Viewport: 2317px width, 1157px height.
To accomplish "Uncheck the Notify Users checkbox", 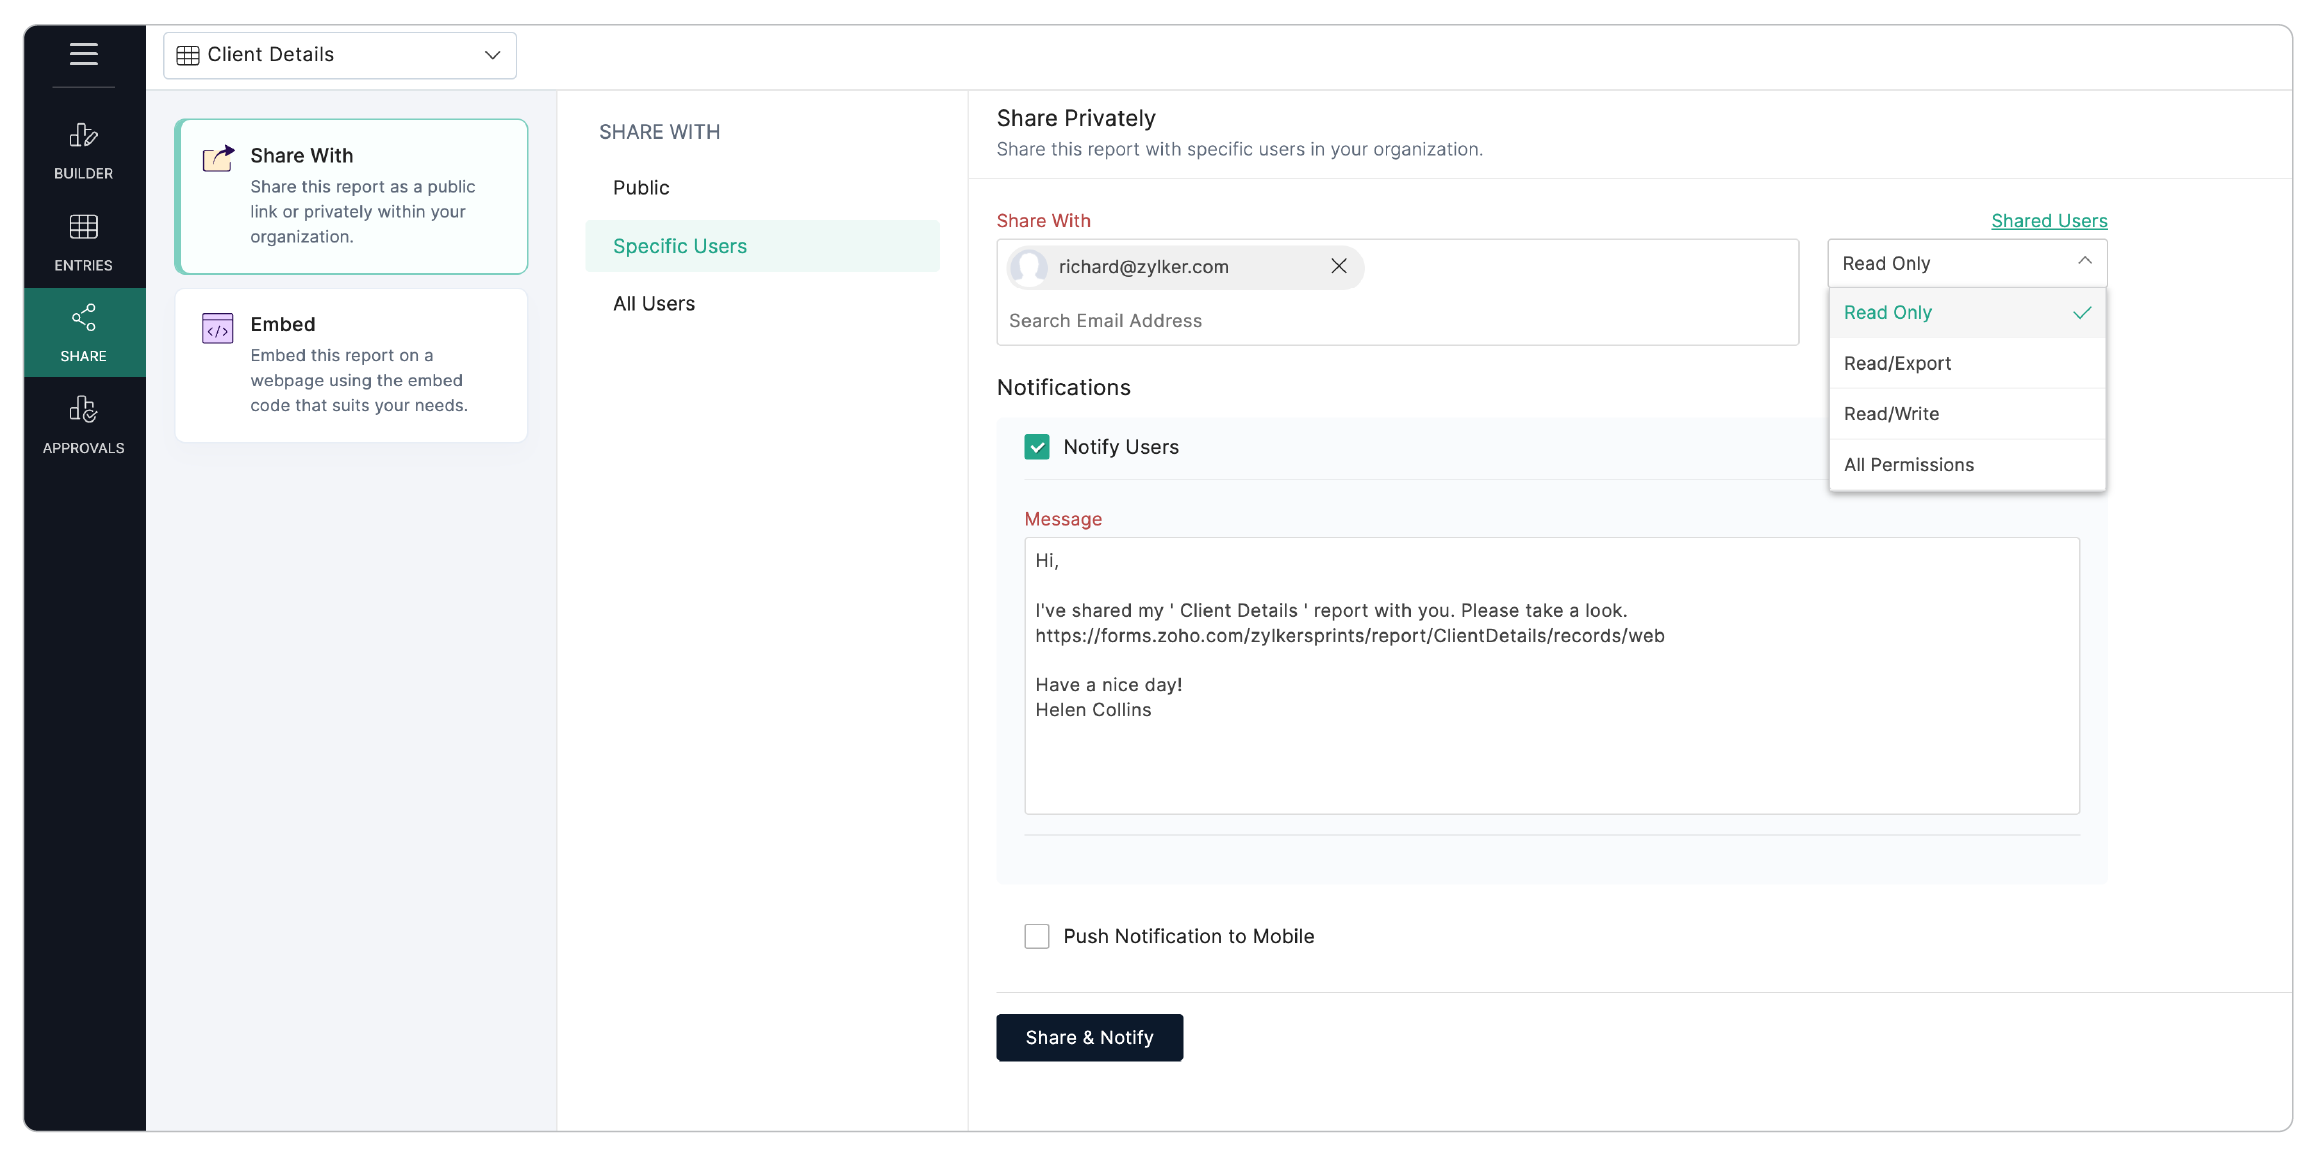I will pyautogui.click(x=1037, y=447).
